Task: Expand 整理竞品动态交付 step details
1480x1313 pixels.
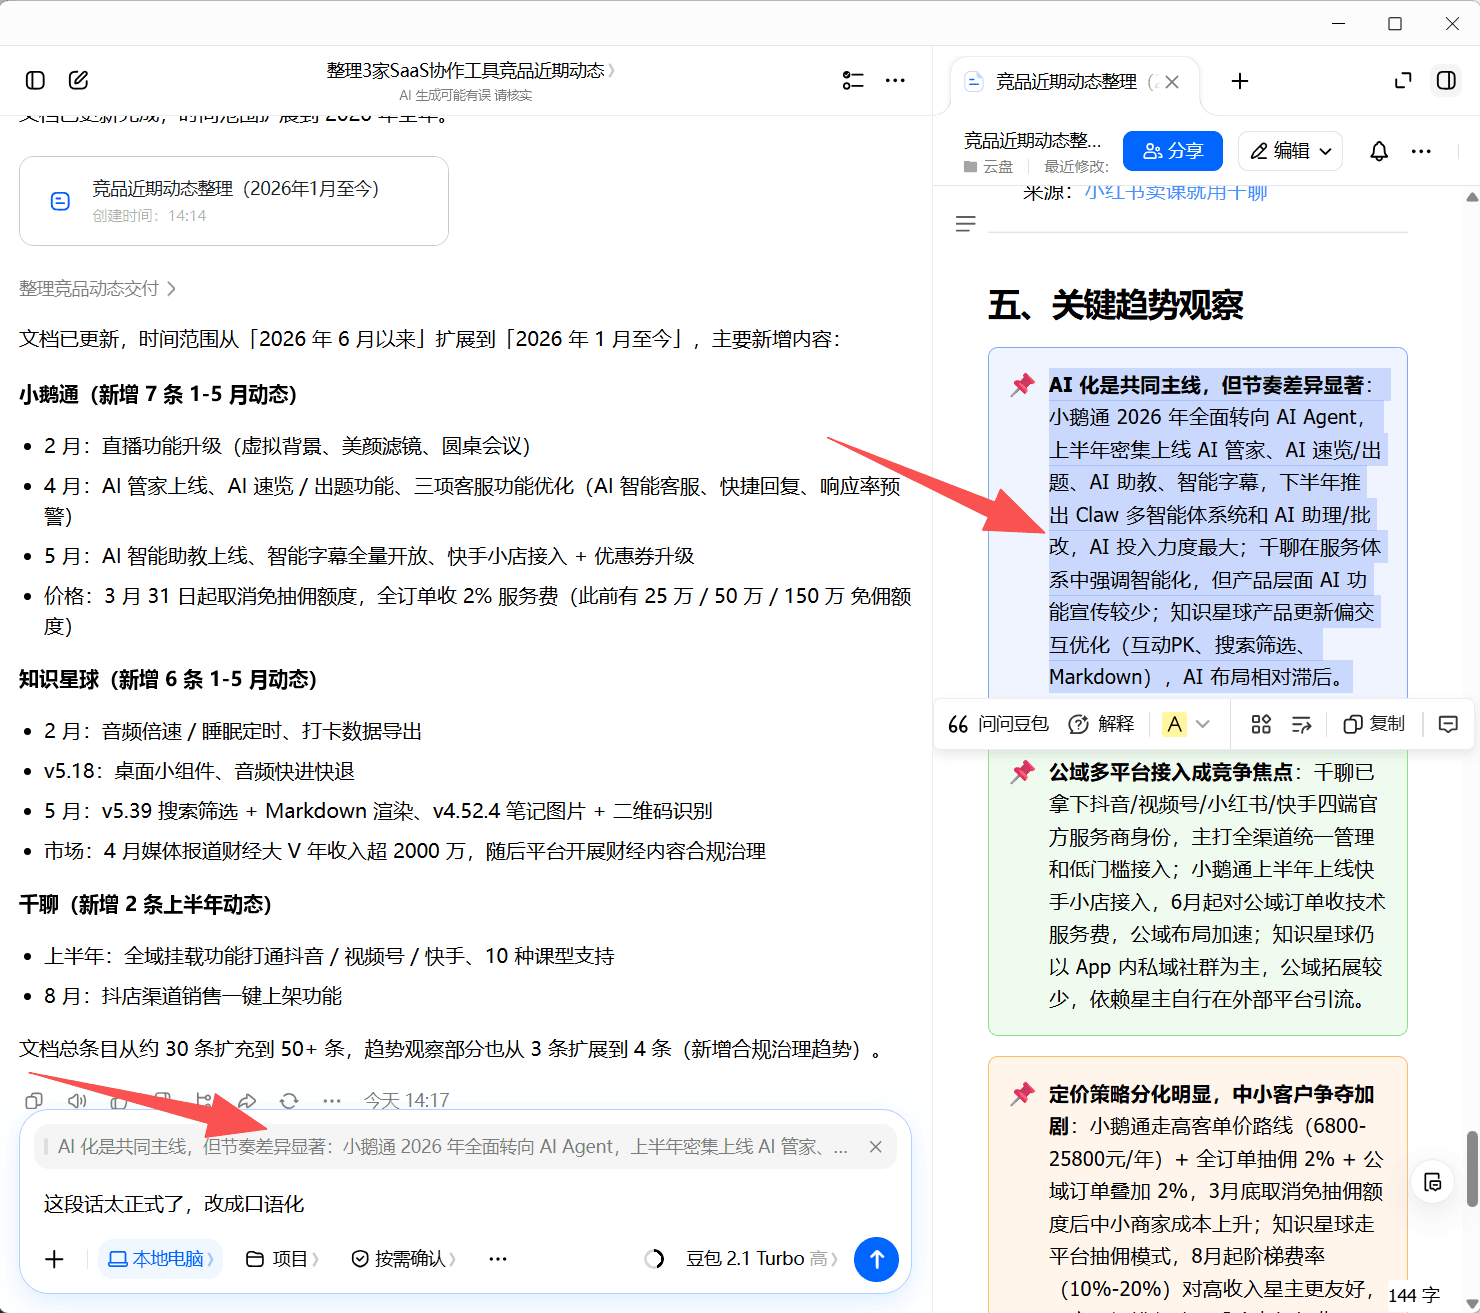Action: point(98,289)
